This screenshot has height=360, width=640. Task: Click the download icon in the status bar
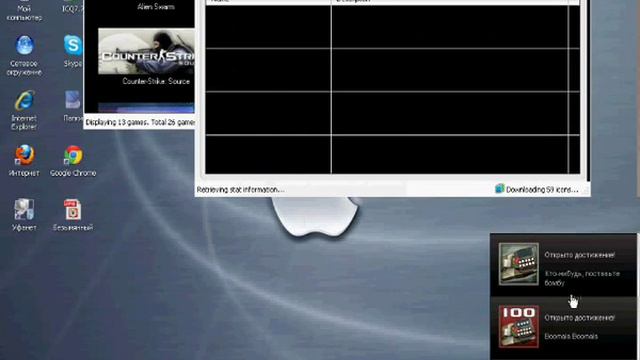tap(500, 189)
